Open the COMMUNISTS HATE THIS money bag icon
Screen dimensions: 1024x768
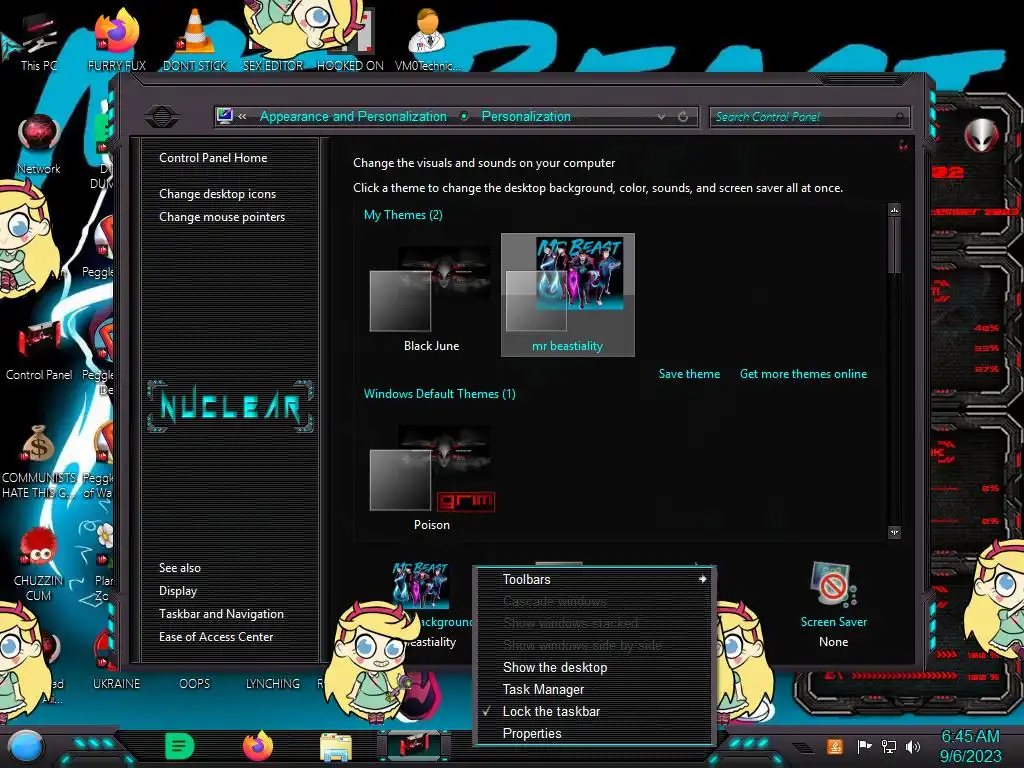(39, 460)
